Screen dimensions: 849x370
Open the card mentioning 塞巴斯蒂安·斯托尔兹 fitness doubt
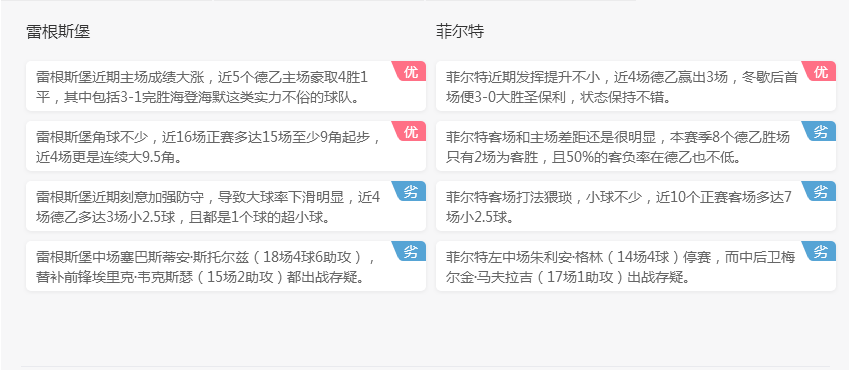pyautogui.click(x=226, y=267)
